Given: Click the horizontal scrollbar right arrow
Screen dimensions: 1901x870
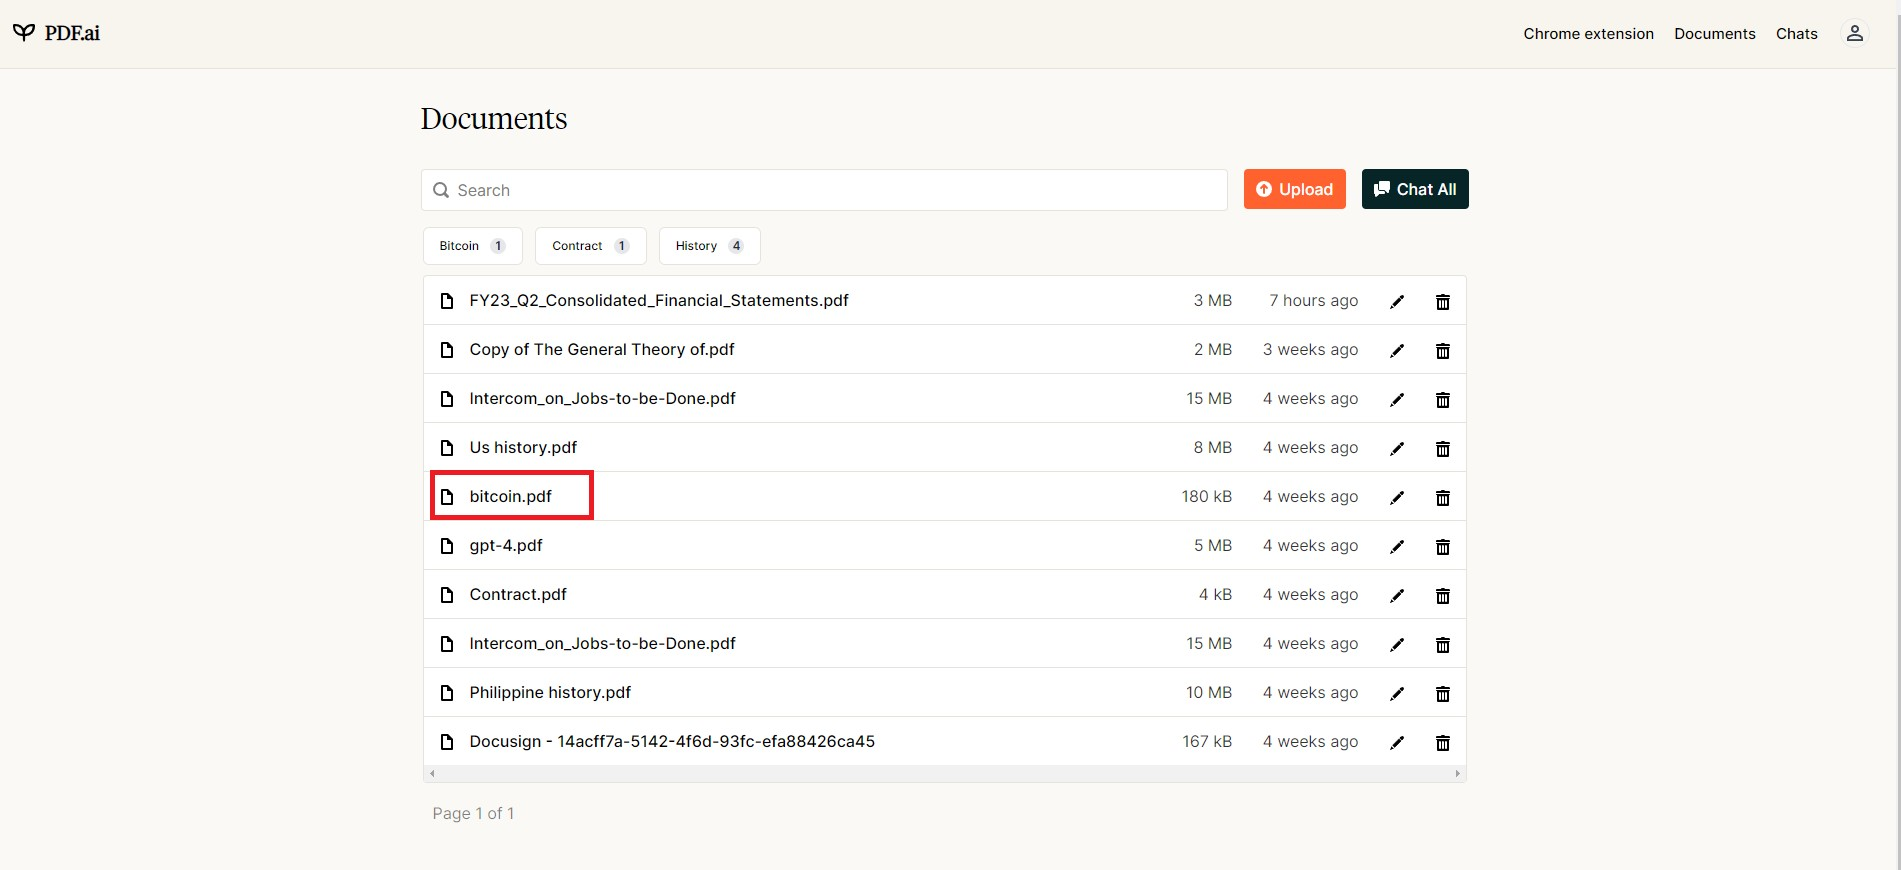Looking at the screenshot, I should click(1457, 774).
